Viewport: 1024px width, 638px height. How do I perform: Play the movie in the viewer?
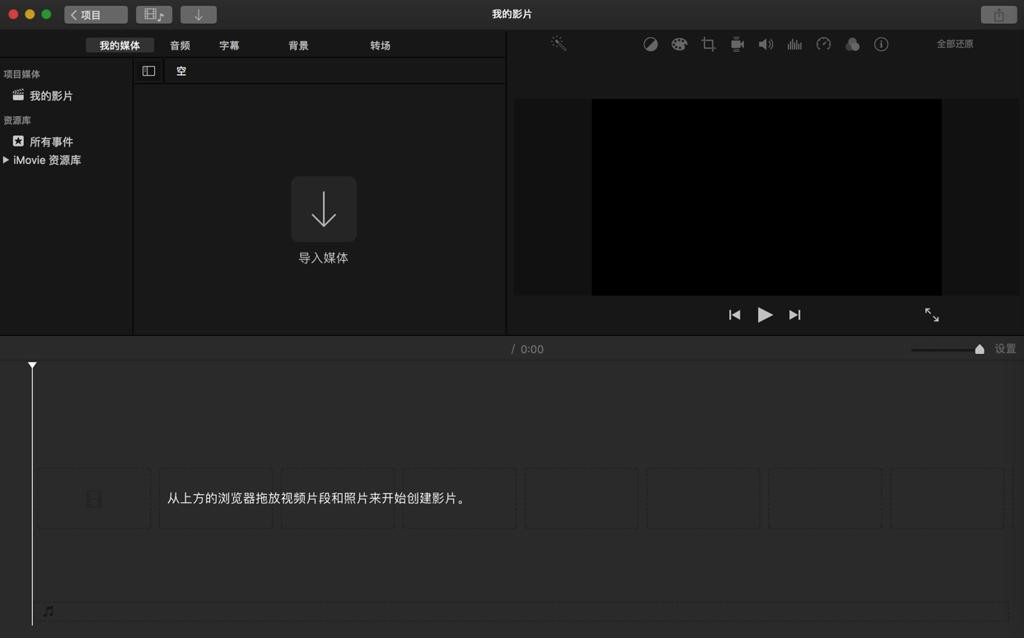(x=765, y=315)
